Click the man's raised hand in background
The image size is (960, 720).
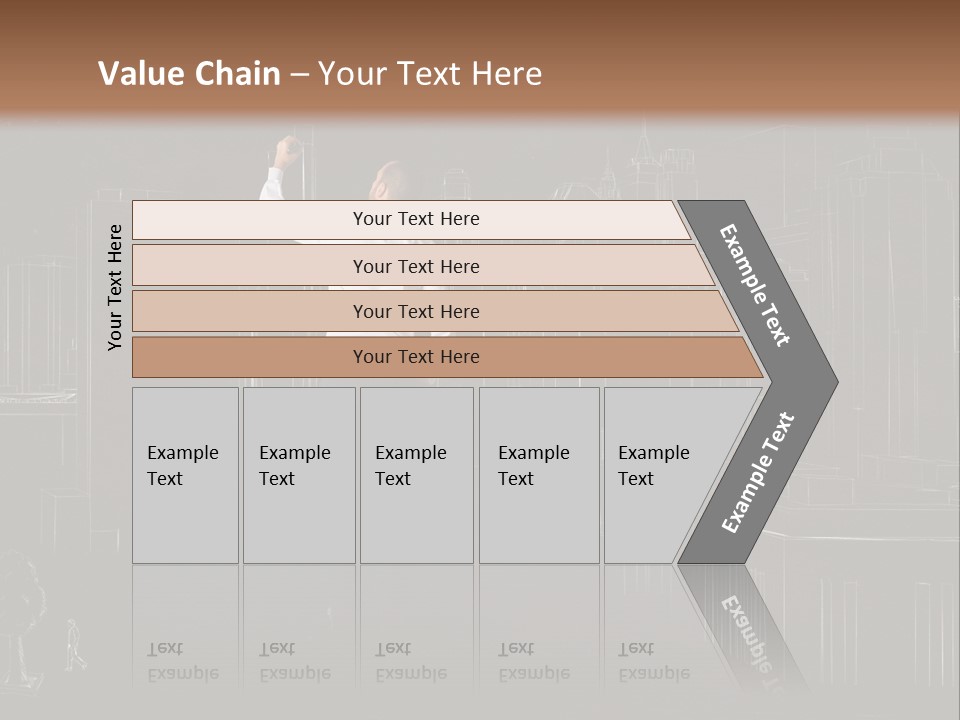287,153
